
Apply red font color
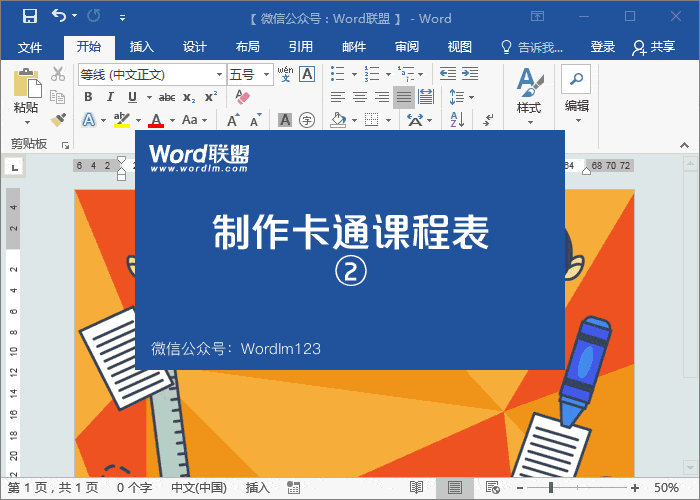156,120
